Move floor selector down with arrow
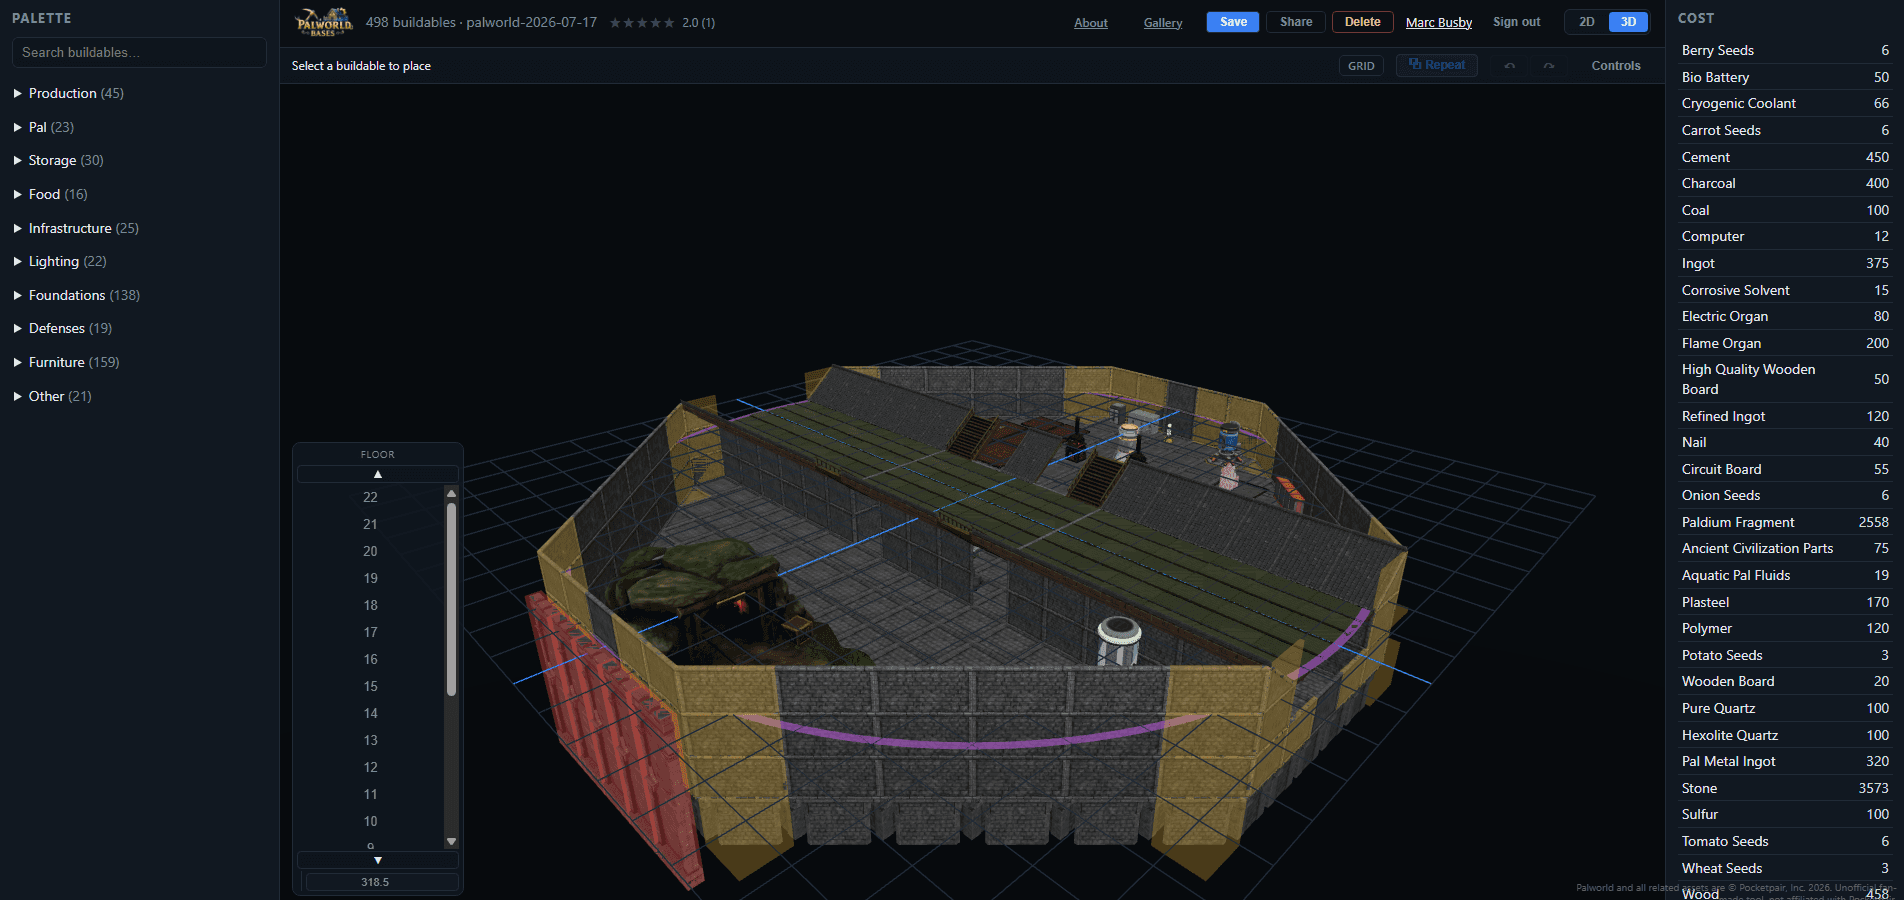1904x900 pixels. (378, 860)
